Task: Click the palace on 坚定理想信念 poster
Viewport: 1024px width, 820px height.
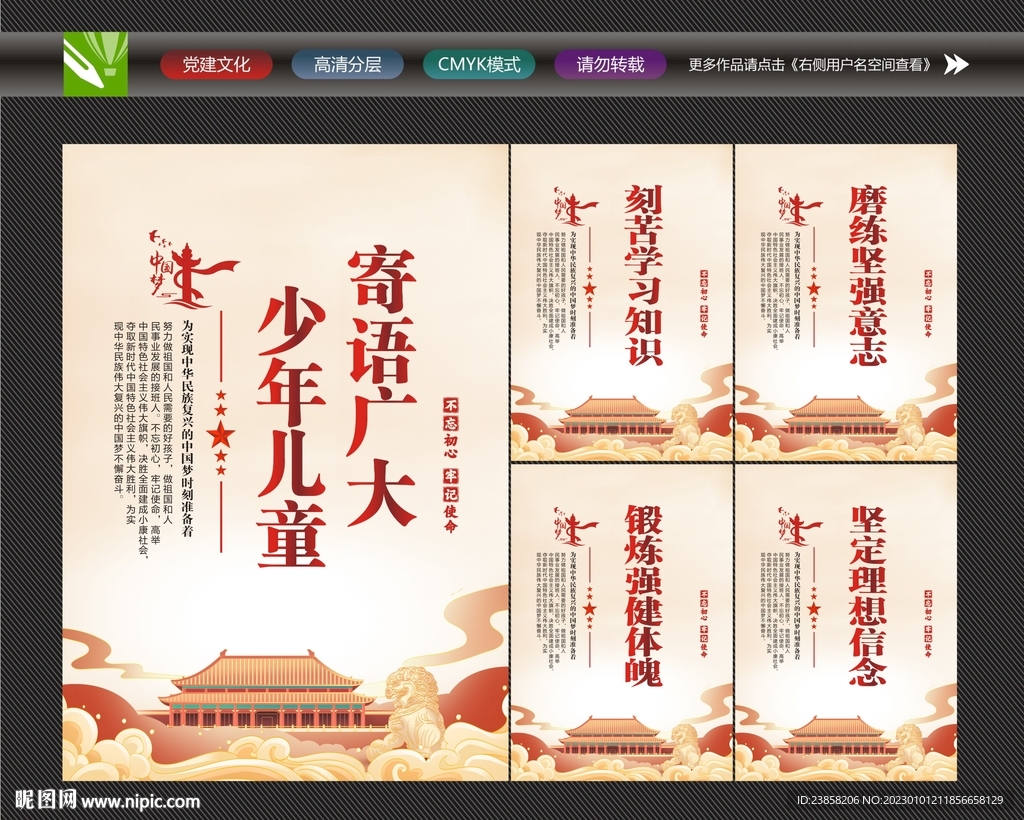Action: click(x=837, y=734)
